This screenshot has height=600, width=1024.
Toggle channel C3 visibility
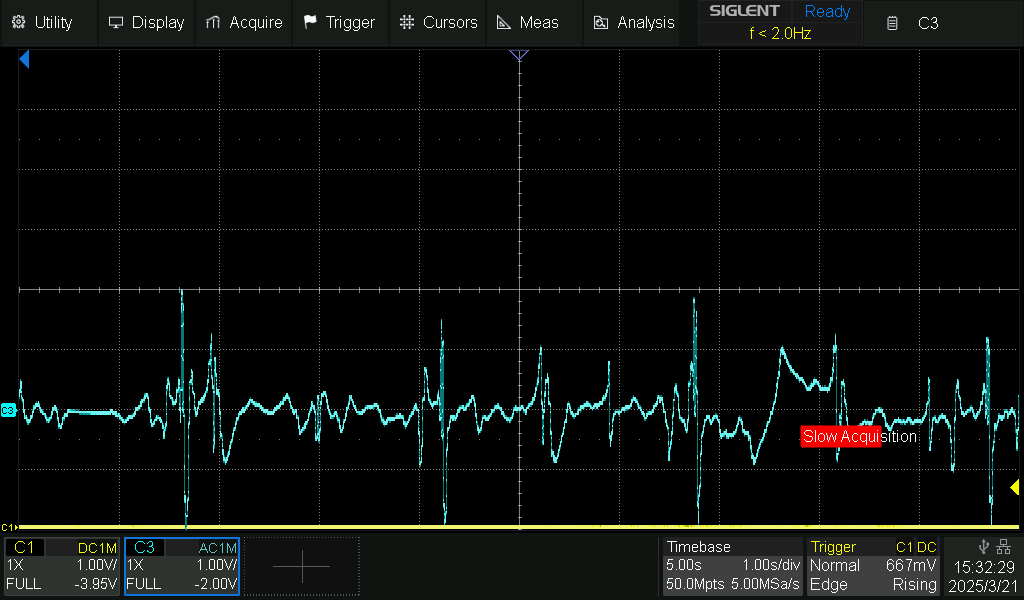point(145,547)
